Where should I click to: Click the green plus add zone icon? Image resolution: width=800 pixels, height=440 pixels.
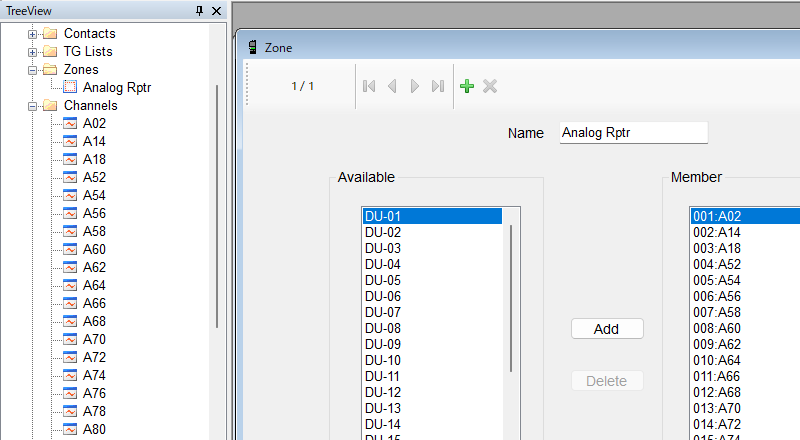pos(466,87)
